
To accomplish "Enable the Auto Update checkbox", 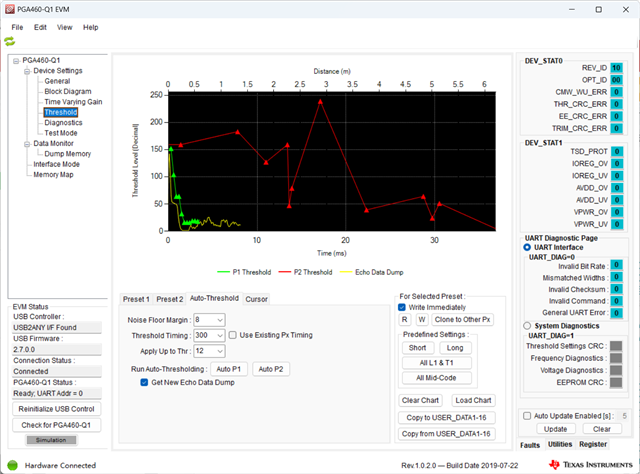I will point(527,416).
